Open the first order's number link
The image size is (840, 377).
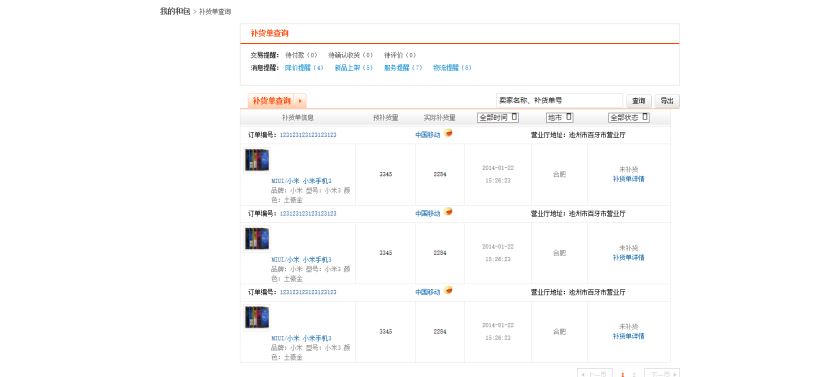(308, 135)
